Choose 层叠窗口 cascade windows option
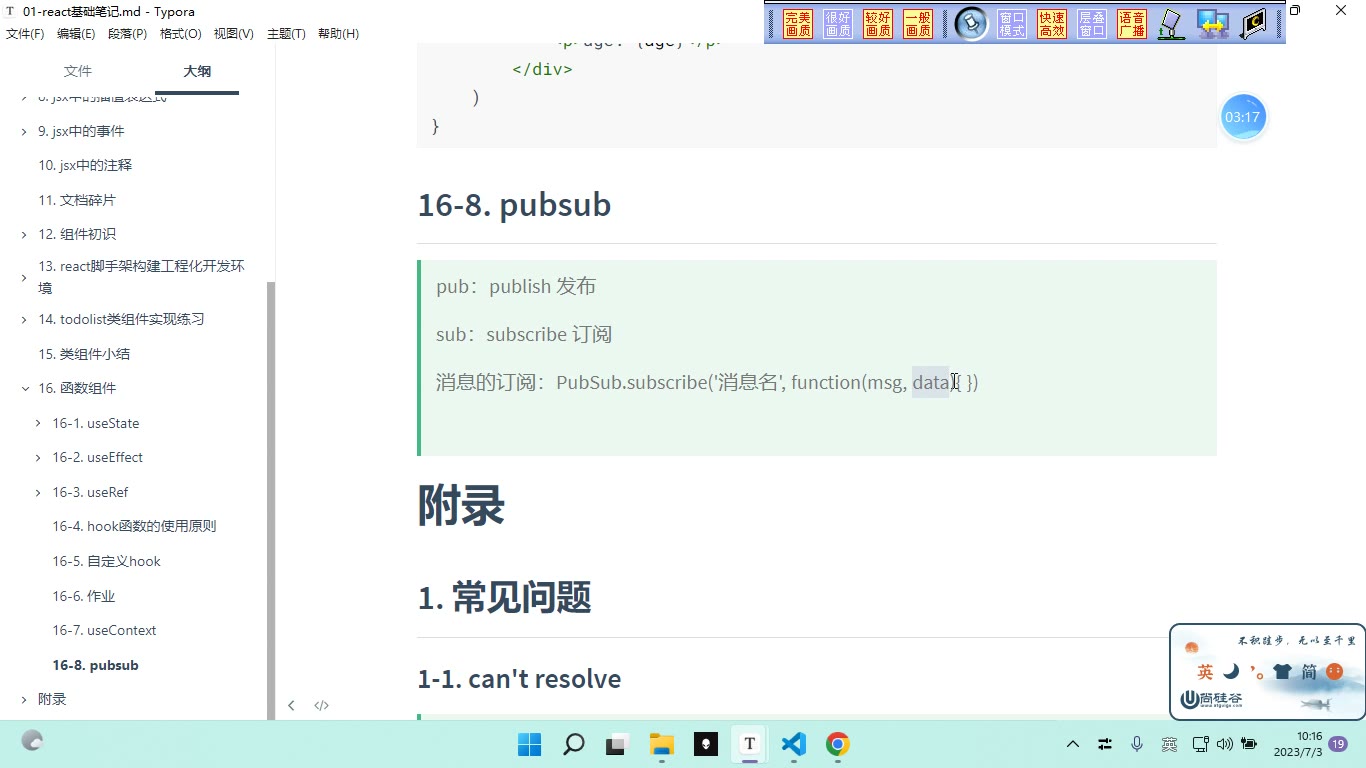Screen dimensions: 1366x768 [x=1092, y=24]
